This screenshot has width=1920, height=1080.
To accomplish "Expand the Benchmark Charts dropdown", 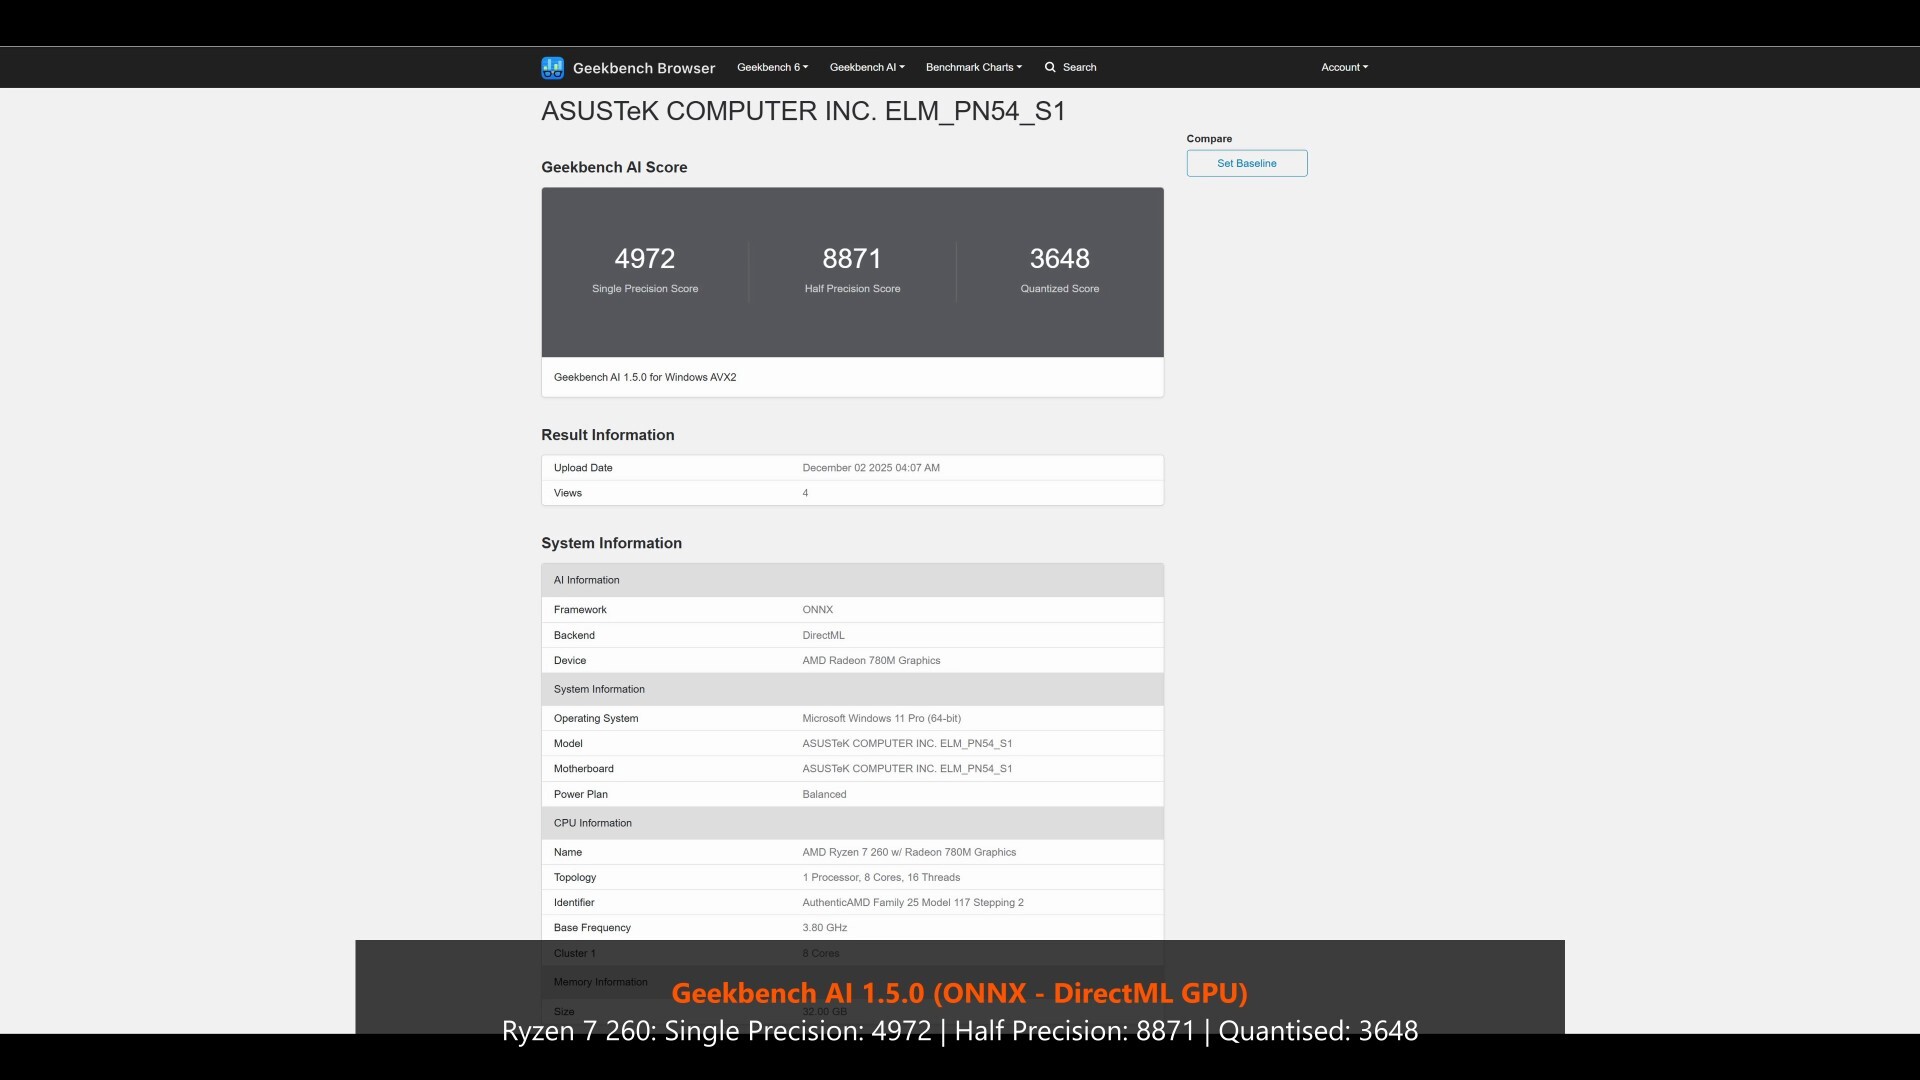I will pos(973,67).
